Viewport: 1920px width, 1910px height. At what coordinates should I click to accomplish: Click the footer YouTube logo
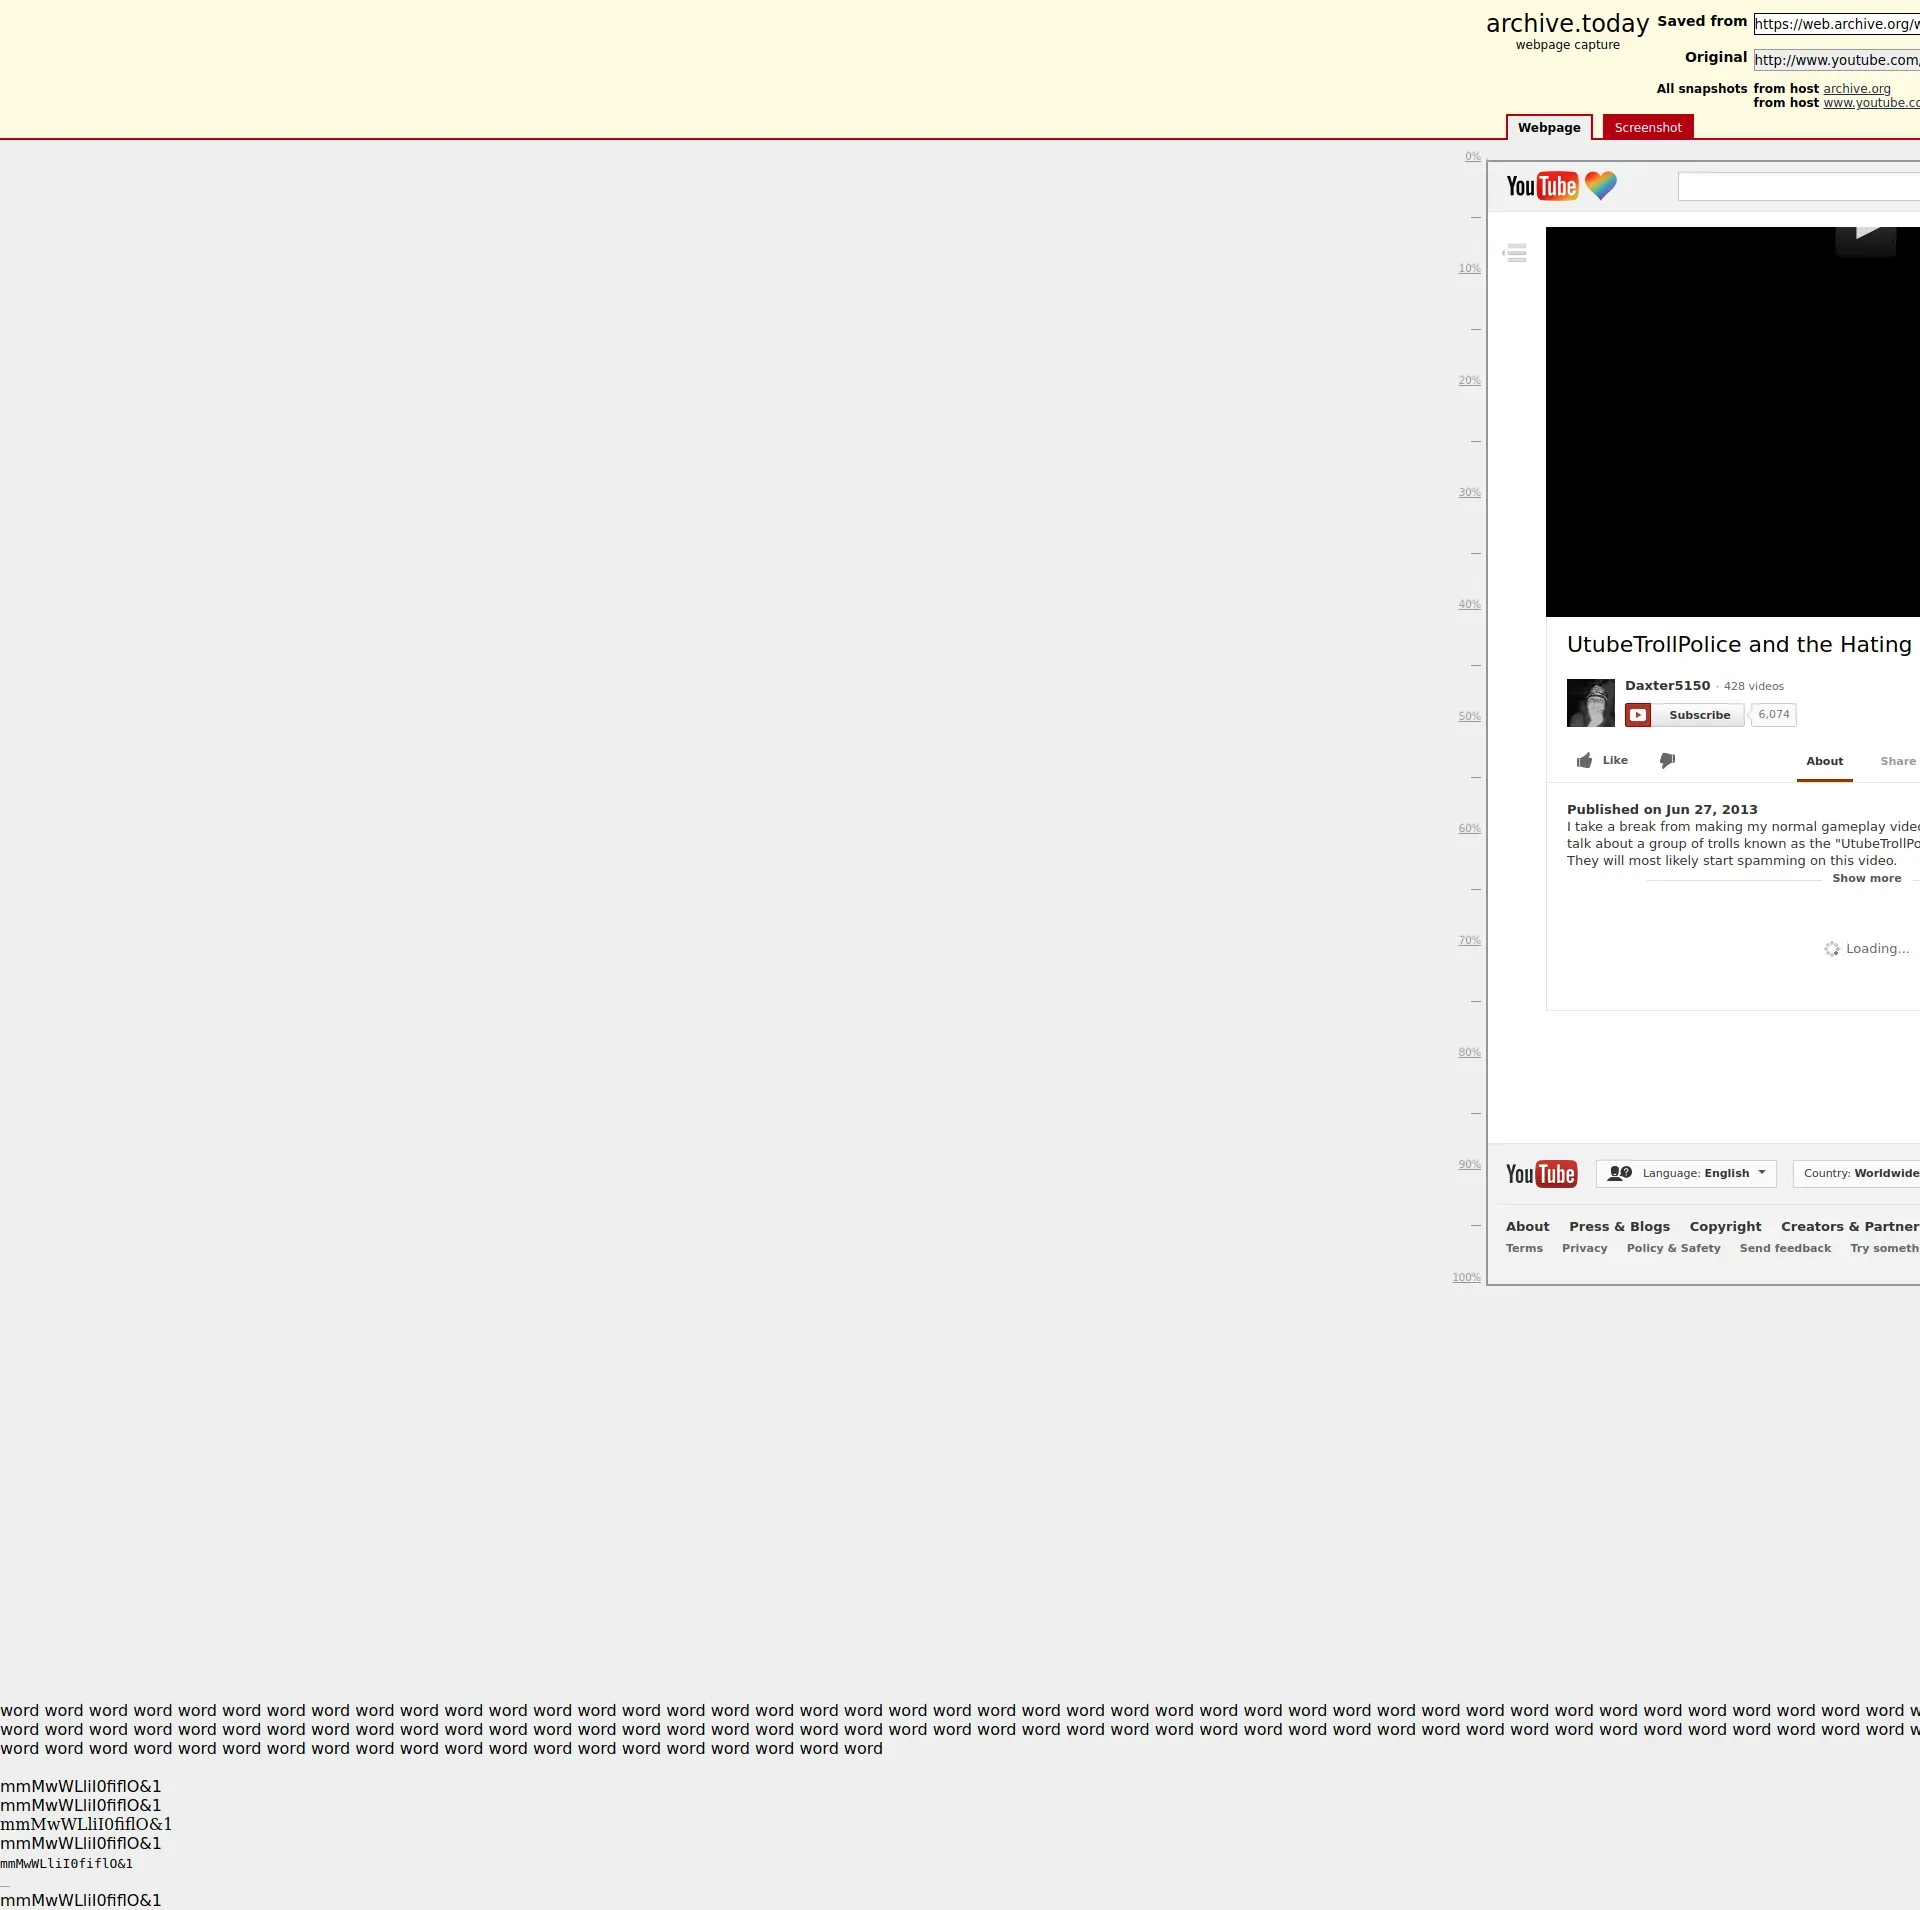[1541, 1174]
